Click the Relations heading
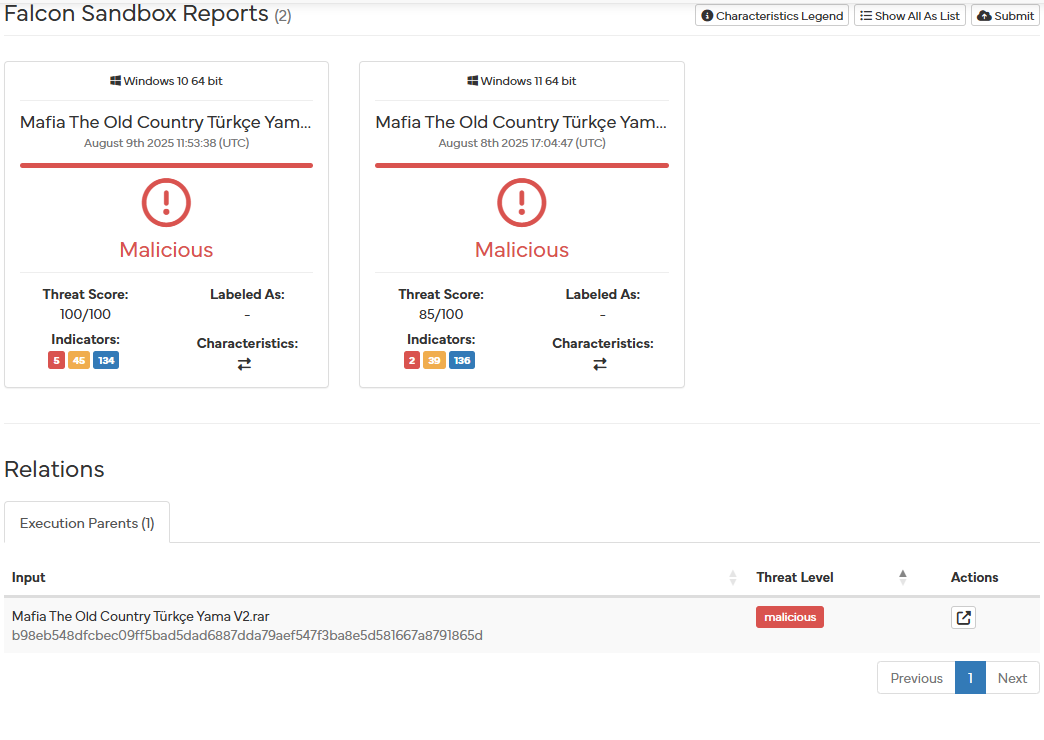 click(55, 469)
